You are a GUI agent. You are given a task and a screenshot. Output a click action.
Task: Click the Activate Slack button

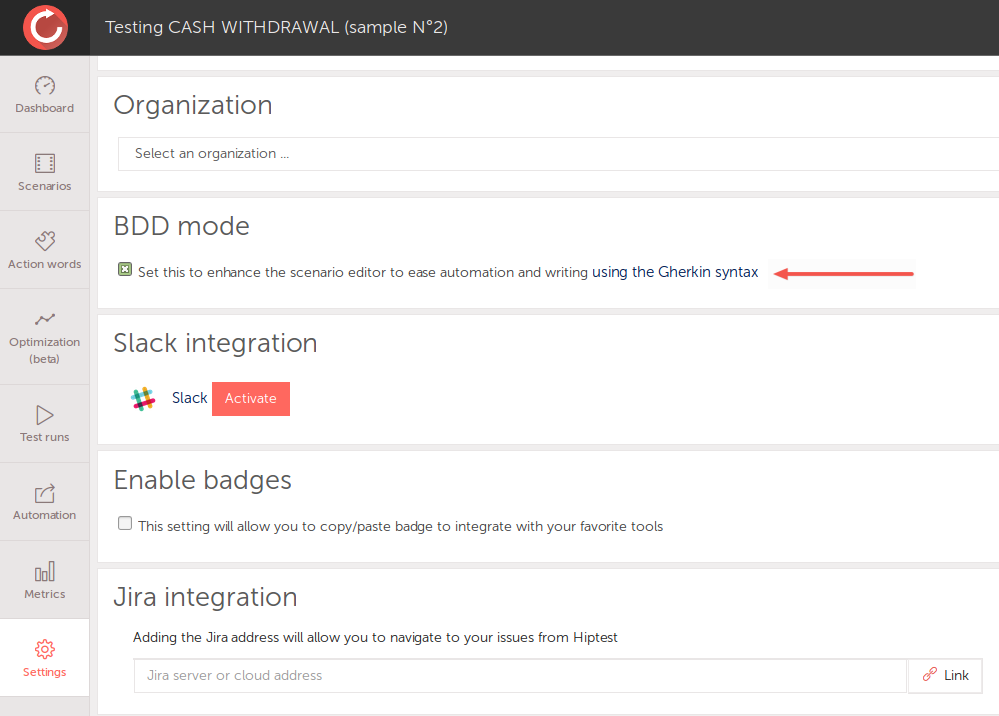(251, 399)
